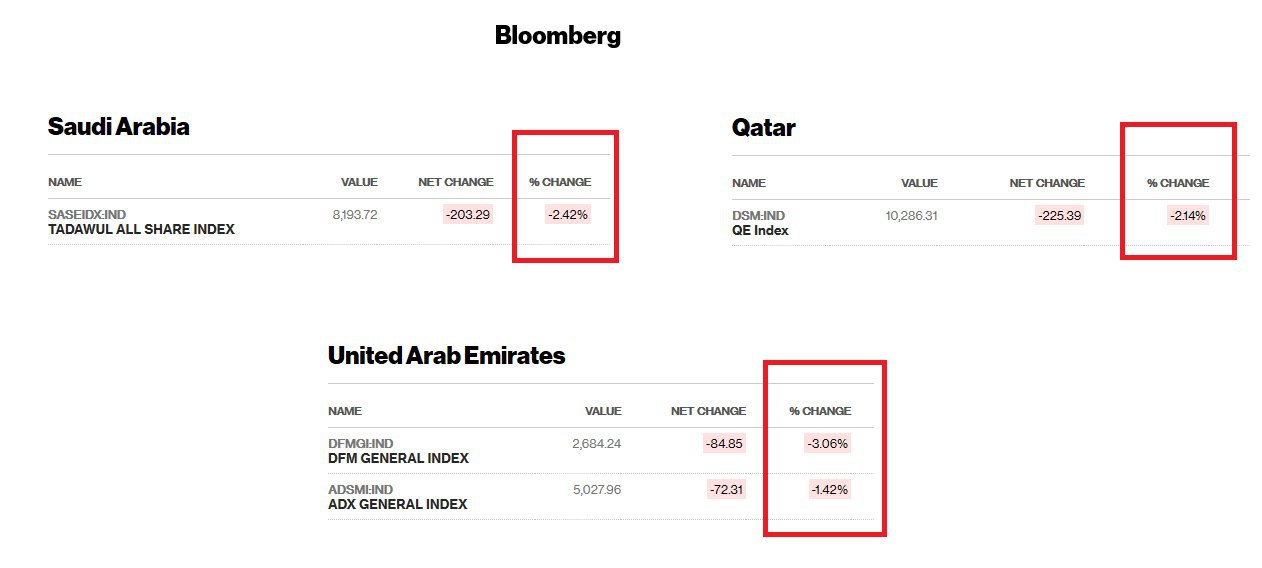Click the -2.42% change for Tadawul
Screen dimensions: 1262x568
(x=568, y=214)
